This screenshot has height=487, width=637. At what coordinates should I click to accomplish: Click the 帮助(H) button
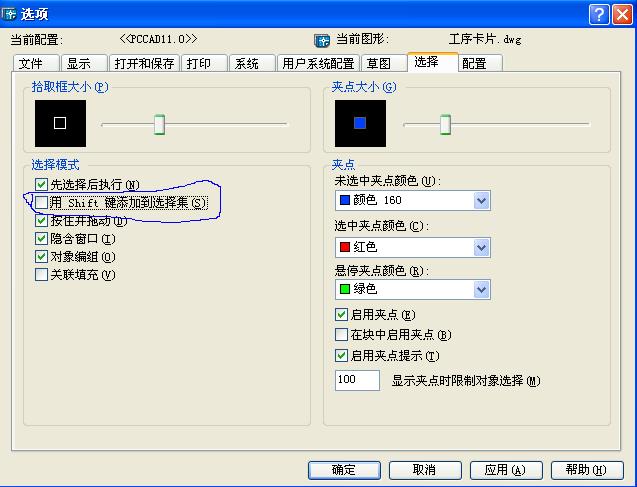[x=587, y=470]
